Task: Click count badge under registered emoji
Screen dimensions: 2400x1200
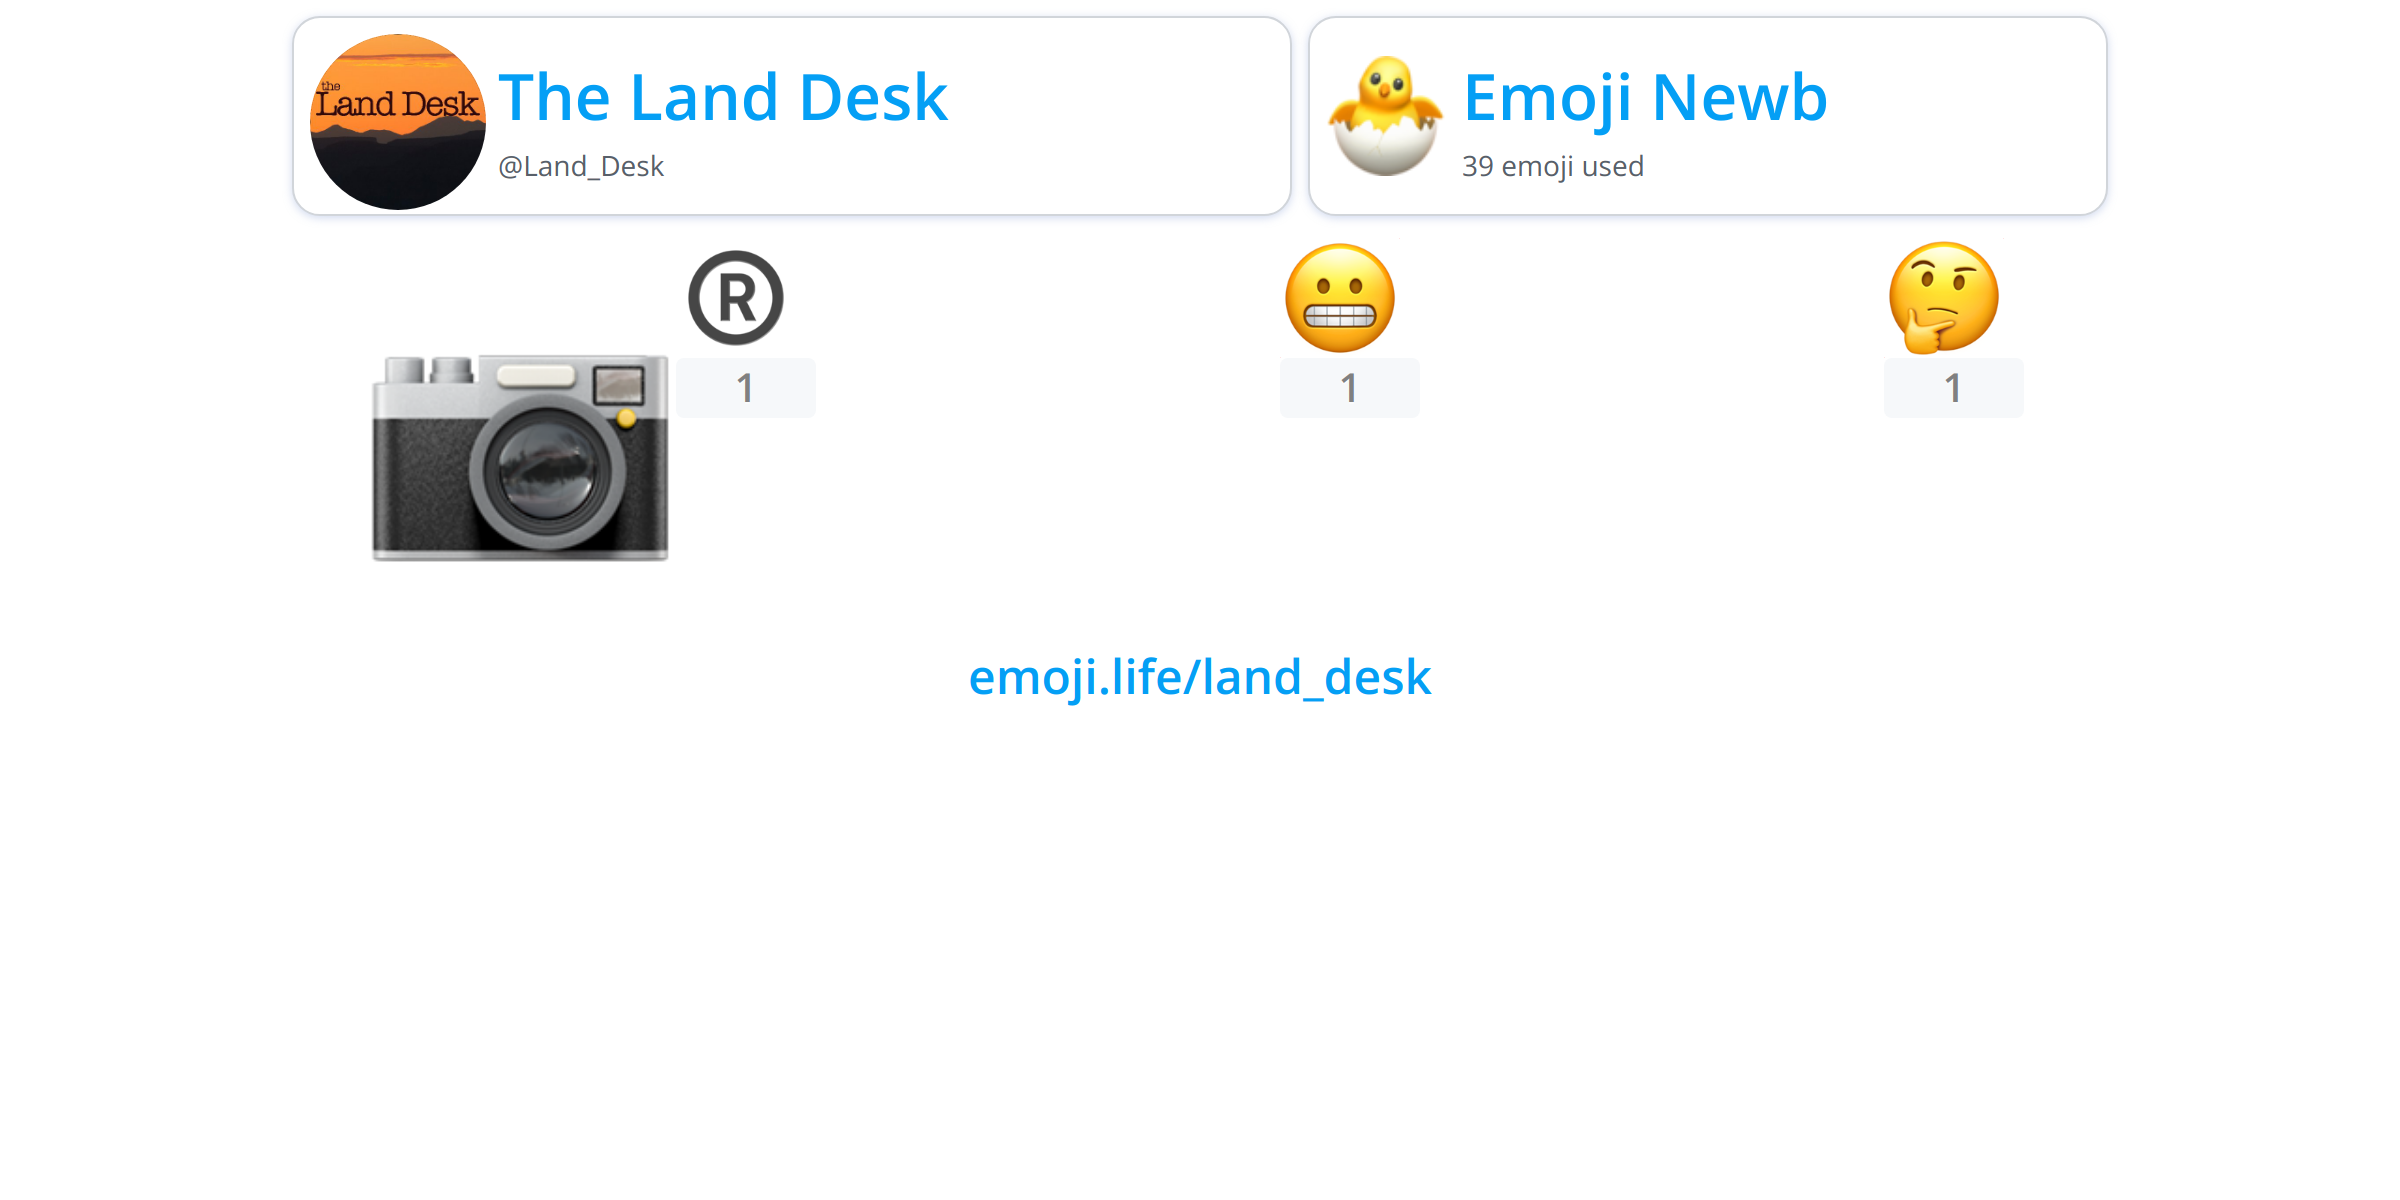Action: tap(746, 388)
